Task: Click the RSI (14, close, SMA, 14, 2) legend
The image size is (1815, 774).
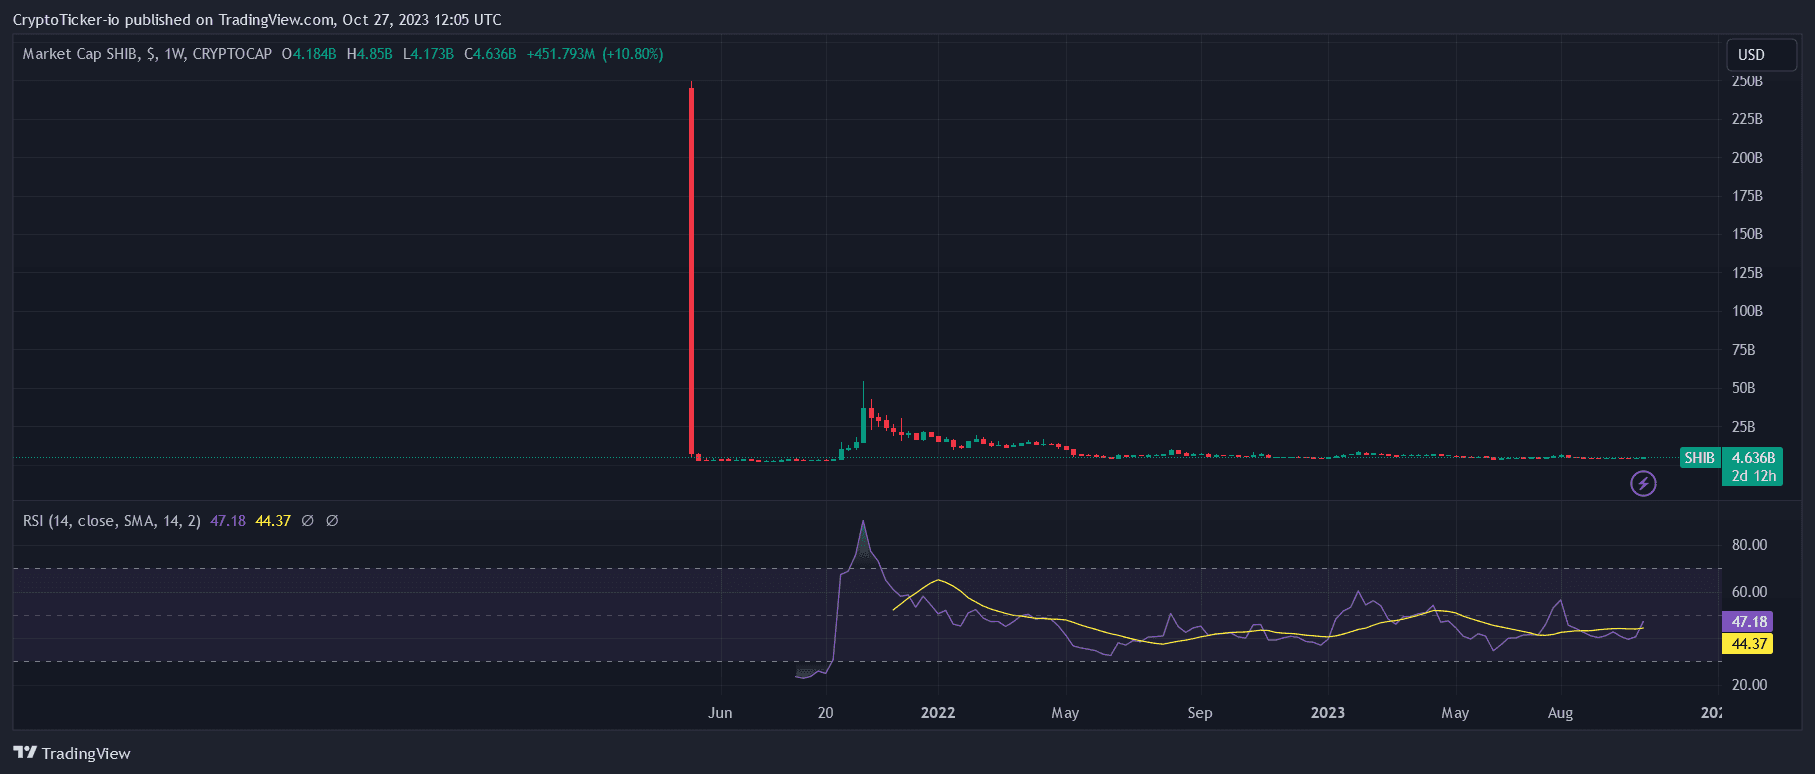Action: coord(112,521)
